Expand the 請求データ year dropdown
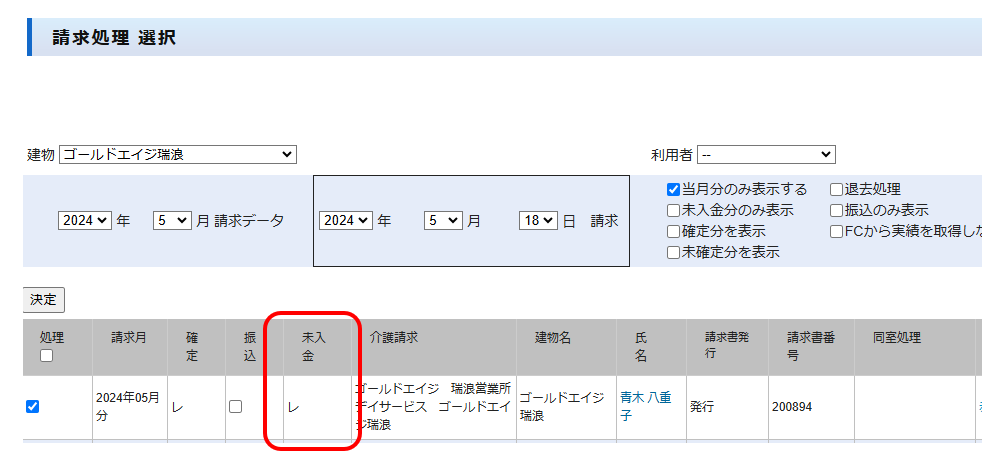The image size is (1000, 467). [x=85, y=221]
